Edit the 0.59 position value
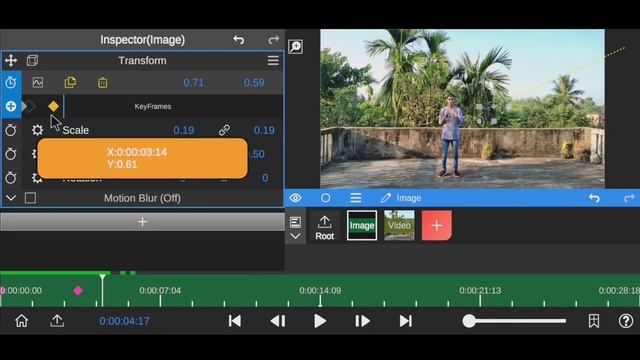Screen dimensions: 640x360 (x=254, y=83)
